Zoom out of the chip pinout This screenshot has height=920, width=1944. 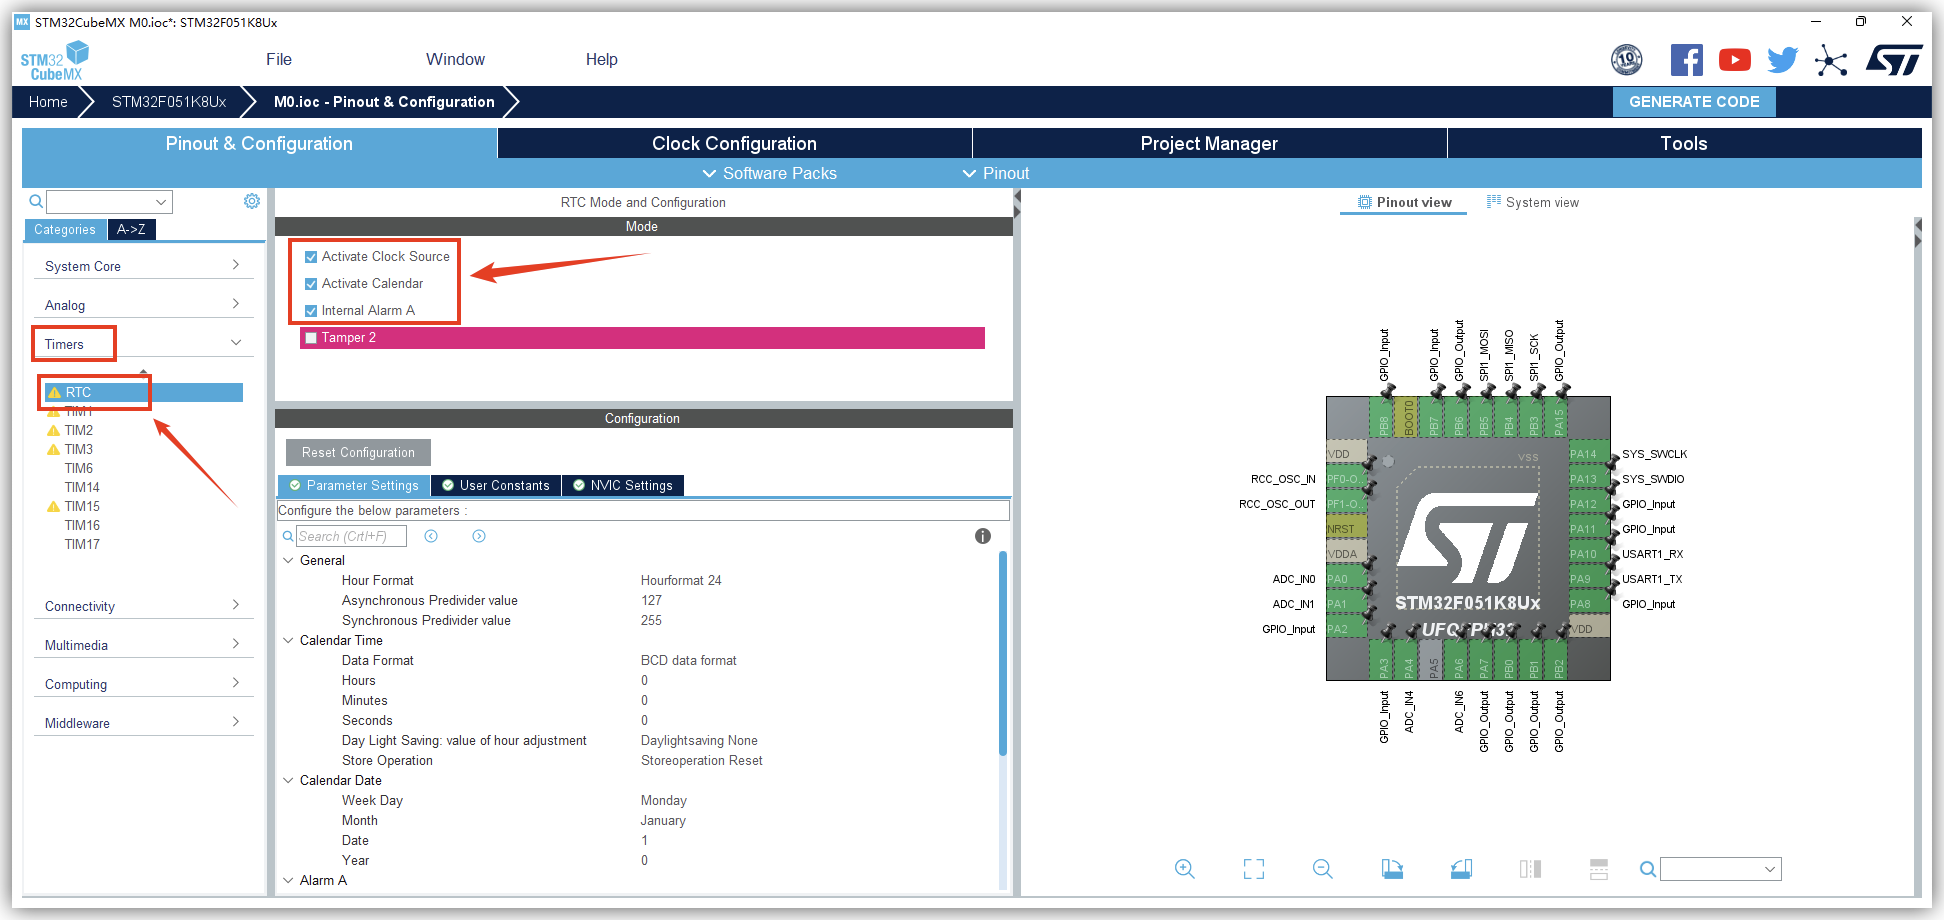click(1322, 869)
